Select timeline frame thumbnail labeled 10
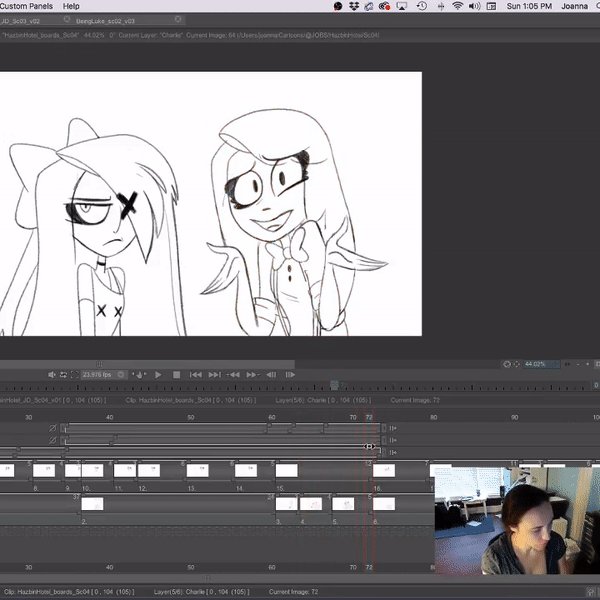 tap(92, 470)
